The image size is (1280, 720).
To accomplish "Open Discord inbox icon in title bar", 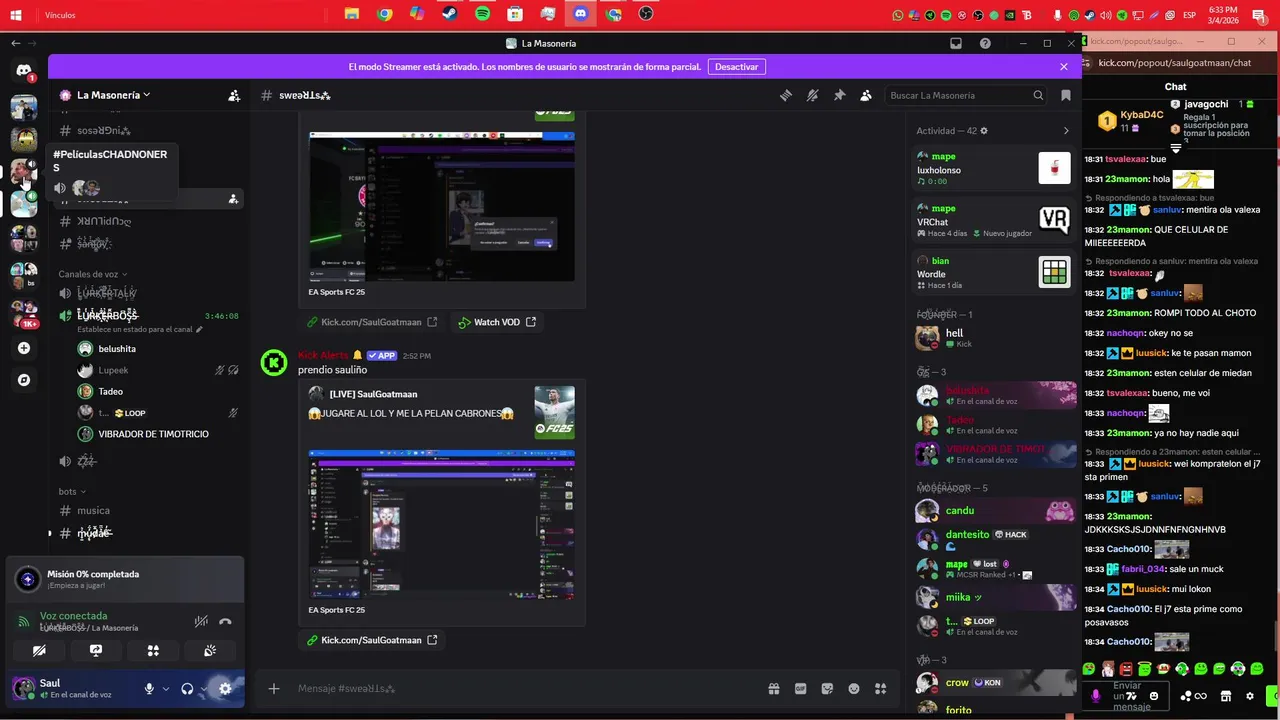I will tap(956, 43).
